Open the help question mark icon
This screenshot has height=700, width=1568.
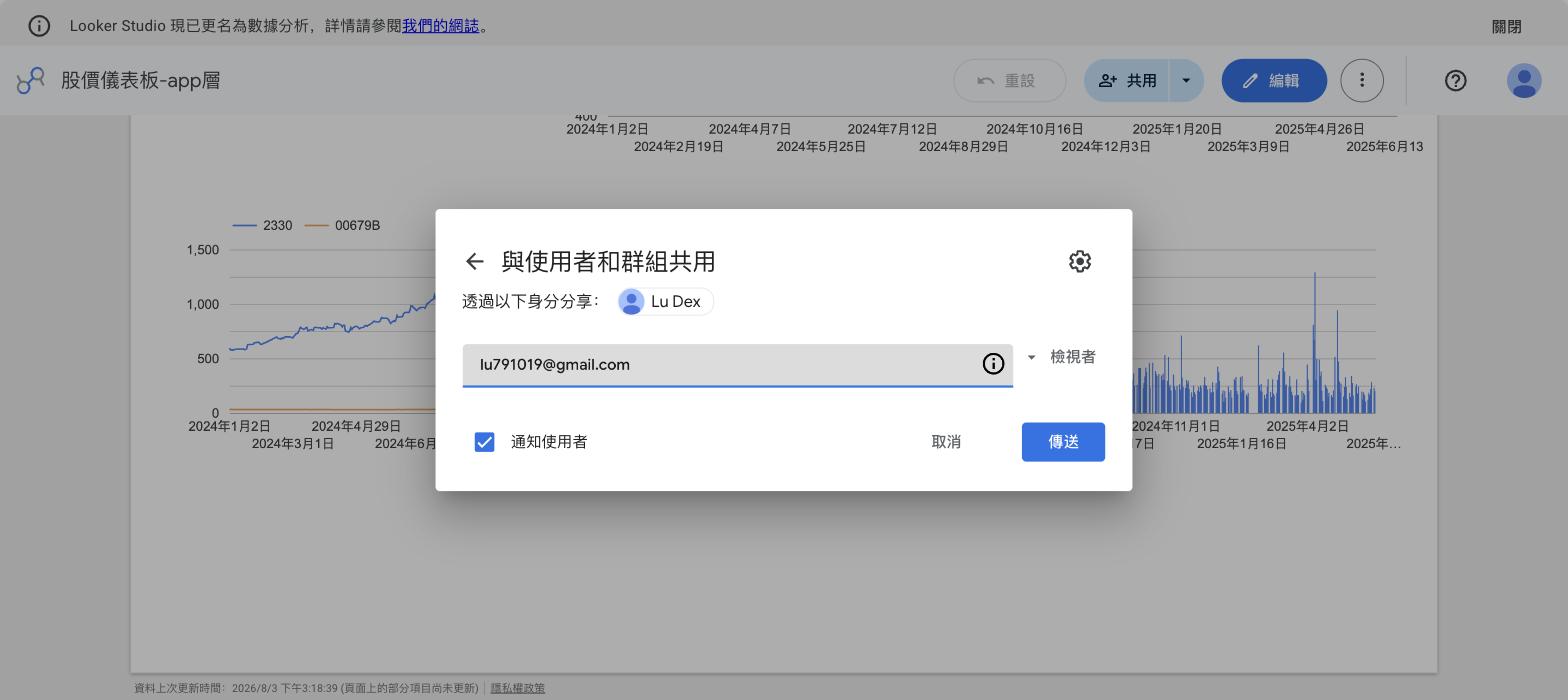pos(1456,81)
